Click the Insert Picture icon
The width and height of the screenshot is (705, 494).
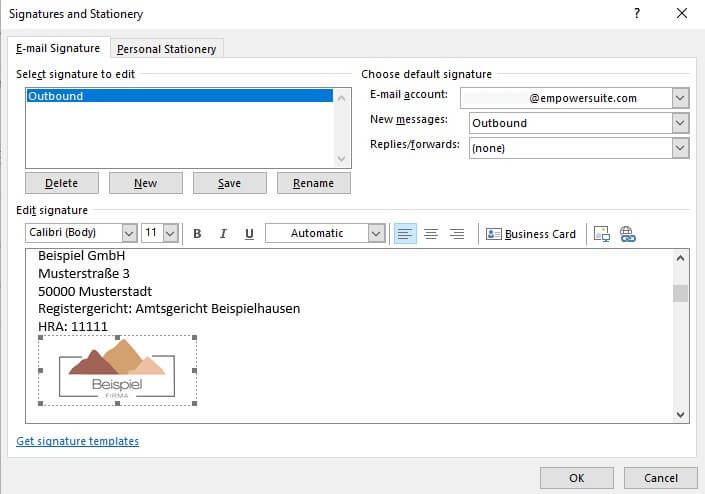pos(602,234)
